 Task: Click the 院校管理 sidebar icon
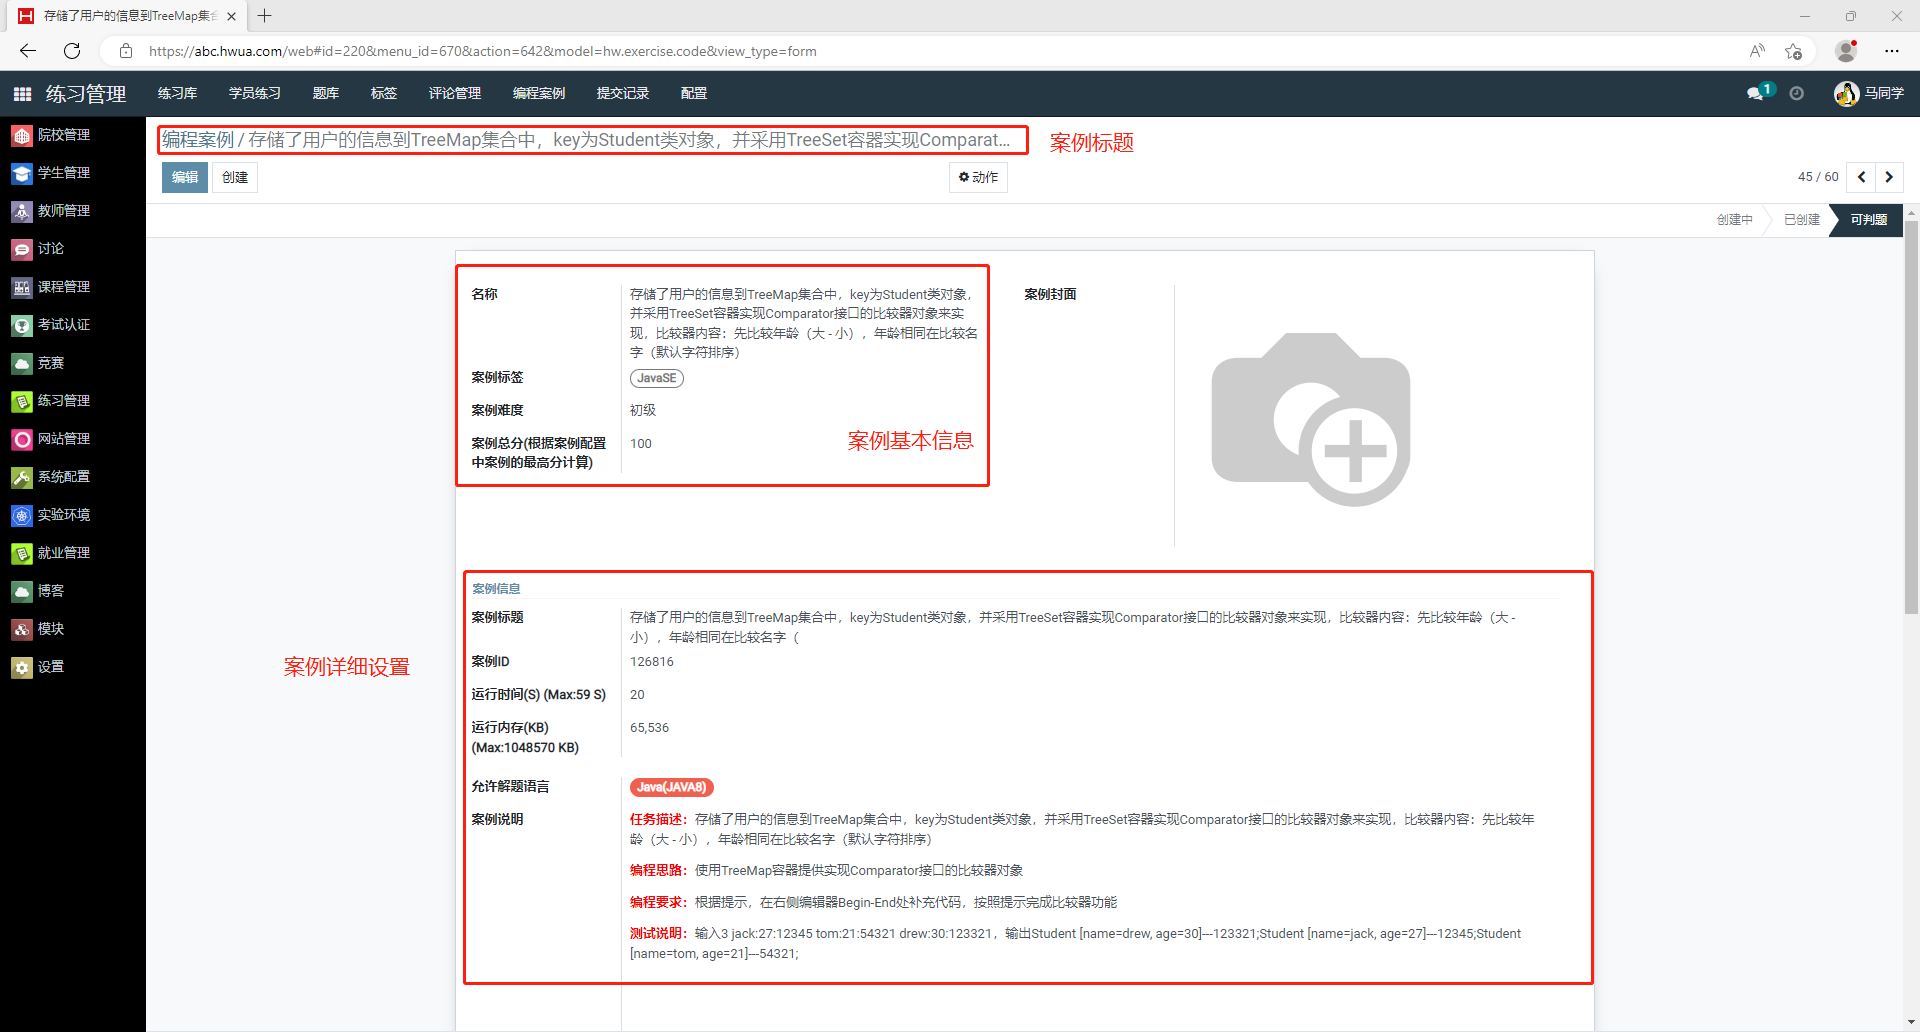tap(22, 135)
